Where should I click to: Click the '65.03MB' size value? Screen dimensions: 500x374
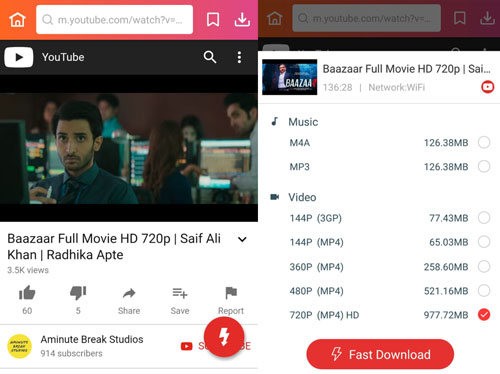coord(449,242)
